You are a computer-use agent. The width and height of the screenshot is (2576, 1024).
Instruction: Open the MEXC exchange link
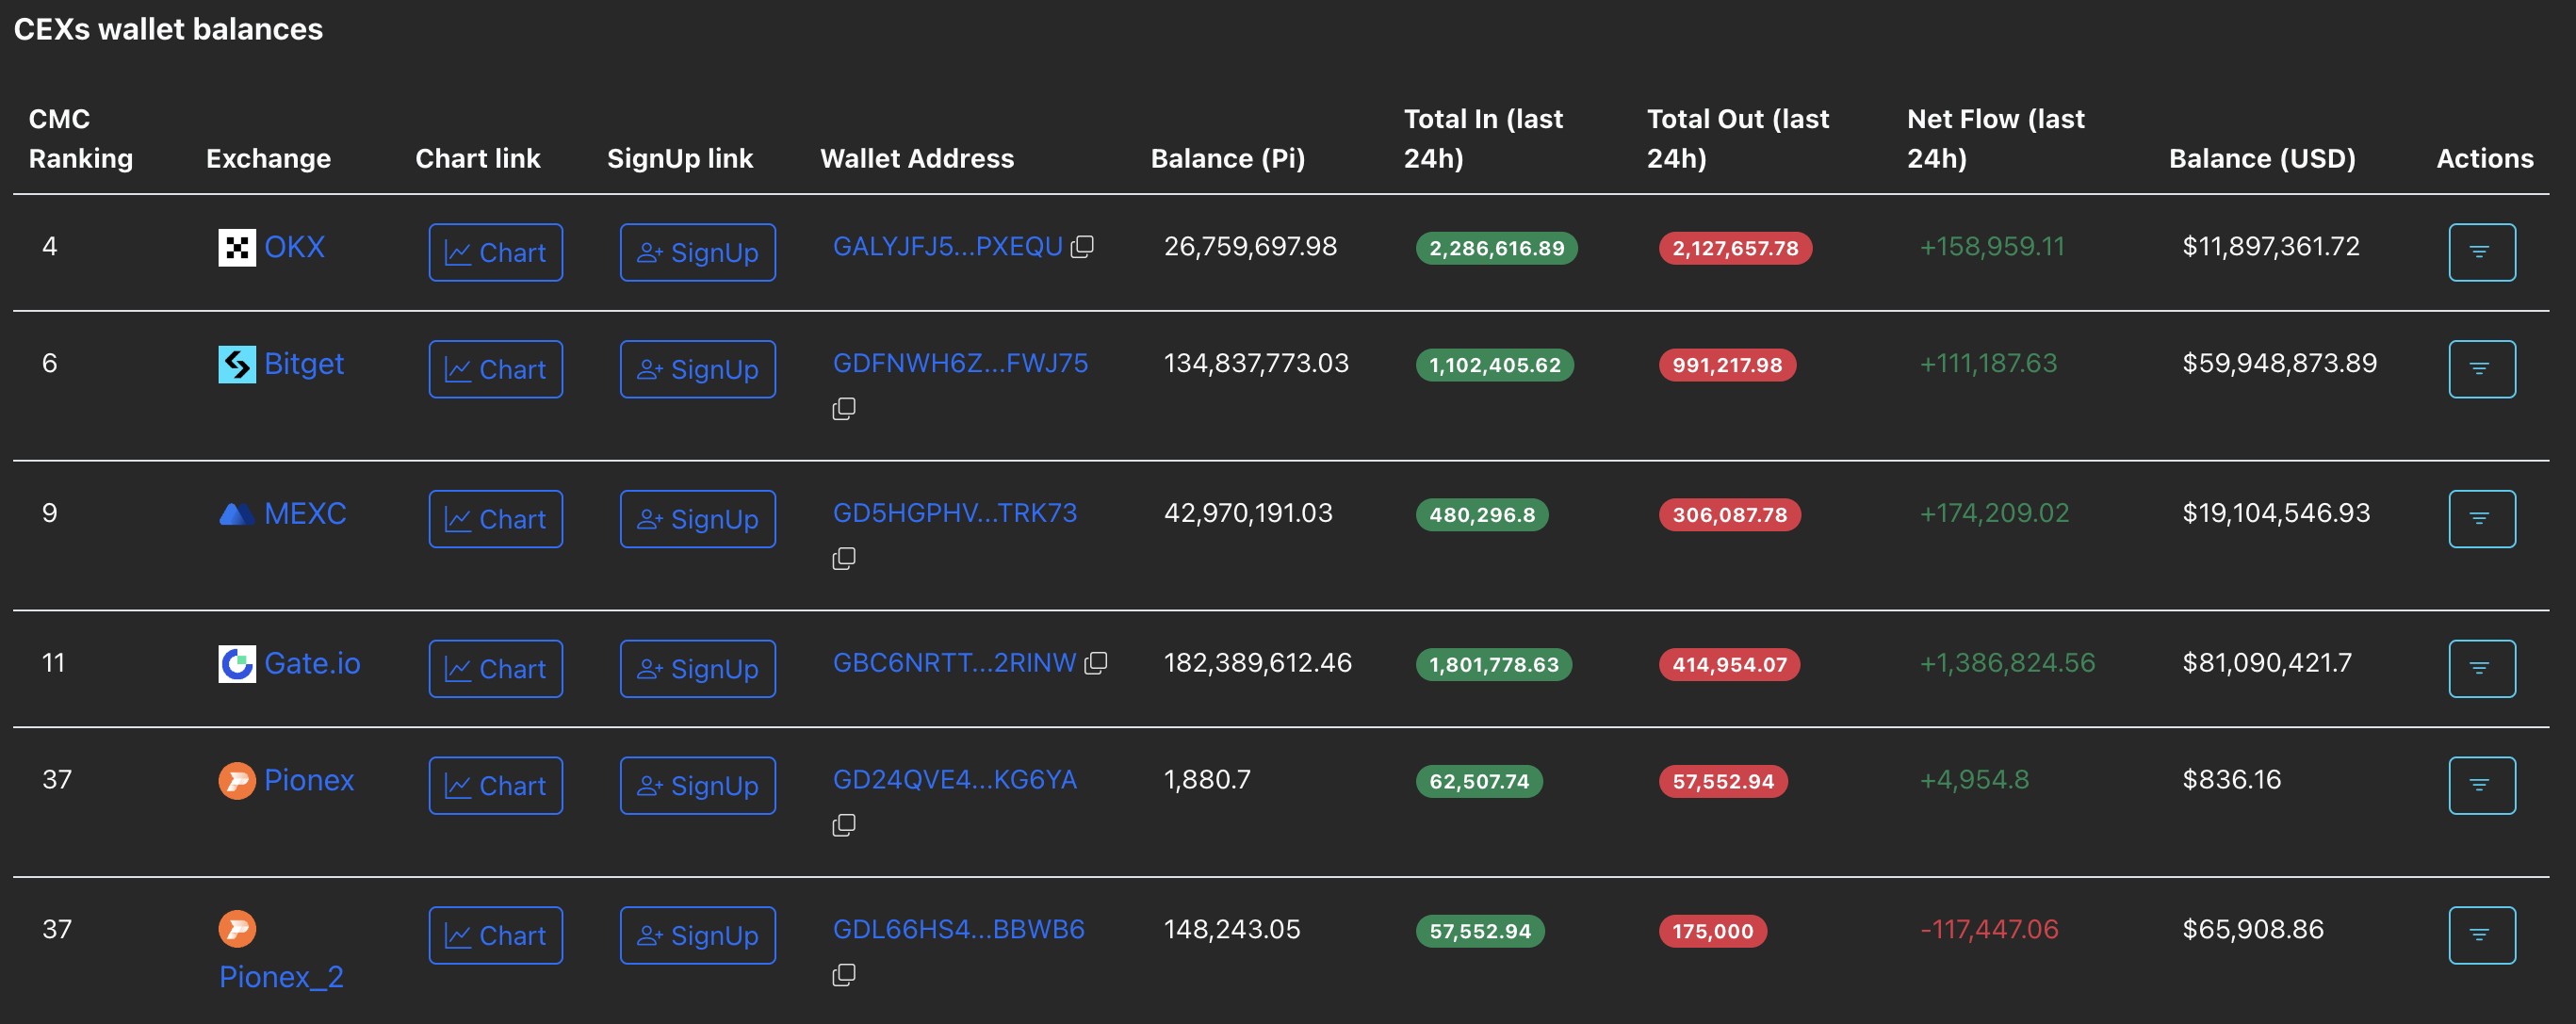(305, 514)
